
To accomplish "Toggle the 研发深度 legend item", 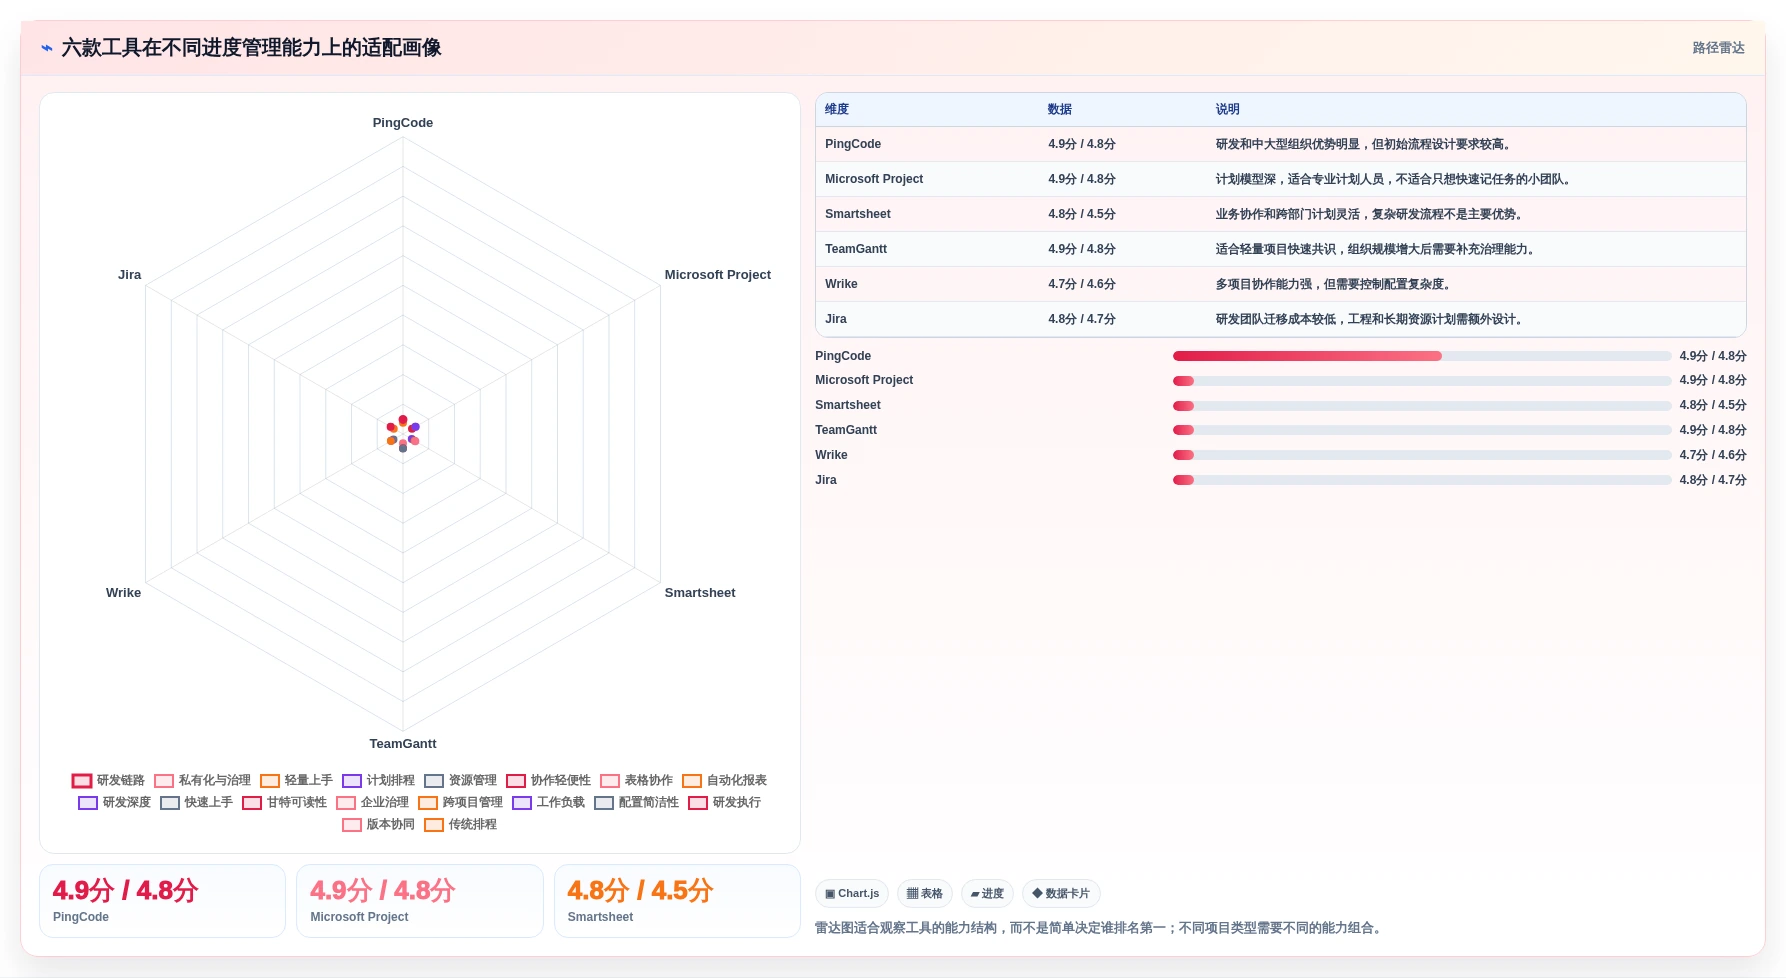I will coord(114,802).
